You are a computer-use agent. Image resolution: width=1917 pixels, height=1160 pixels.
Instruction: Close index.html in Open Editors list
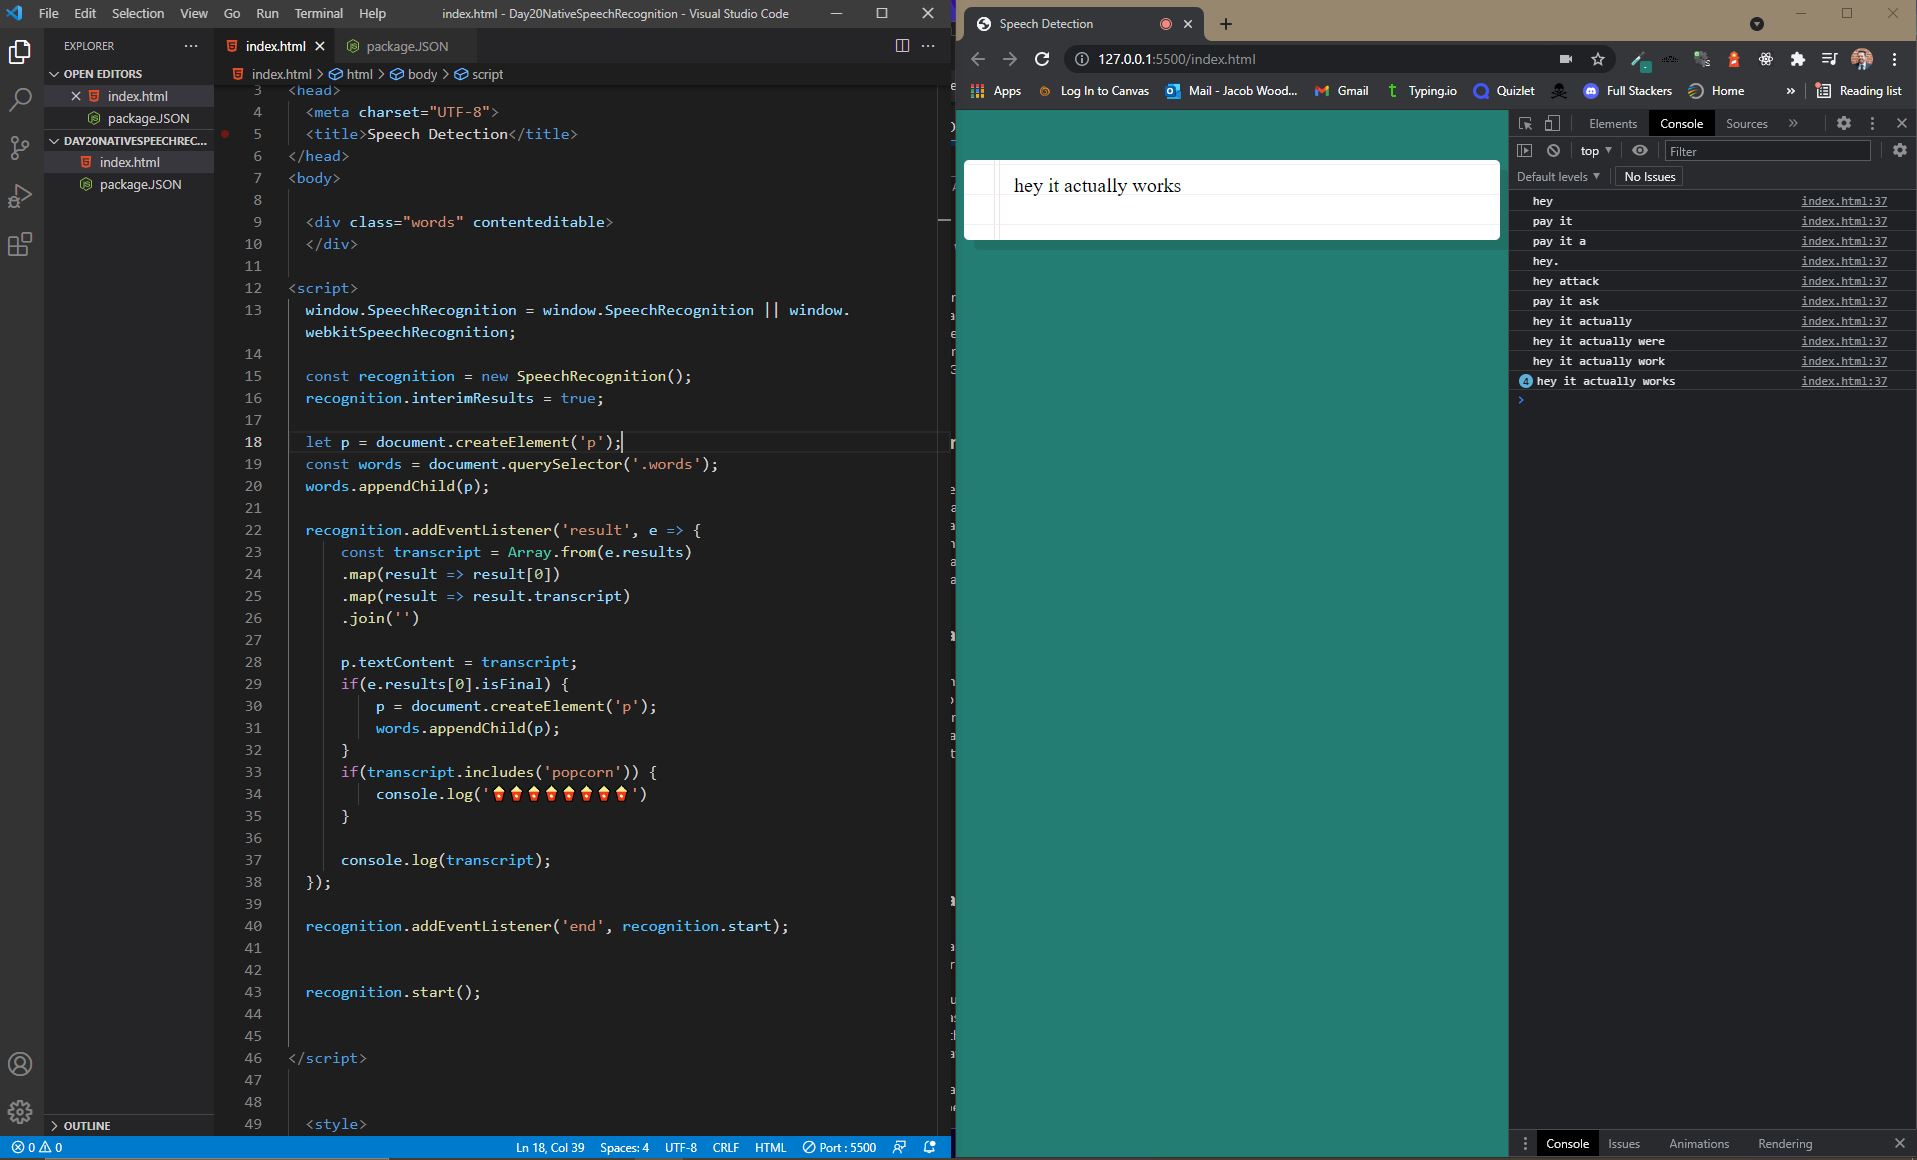tap(76, 96)
